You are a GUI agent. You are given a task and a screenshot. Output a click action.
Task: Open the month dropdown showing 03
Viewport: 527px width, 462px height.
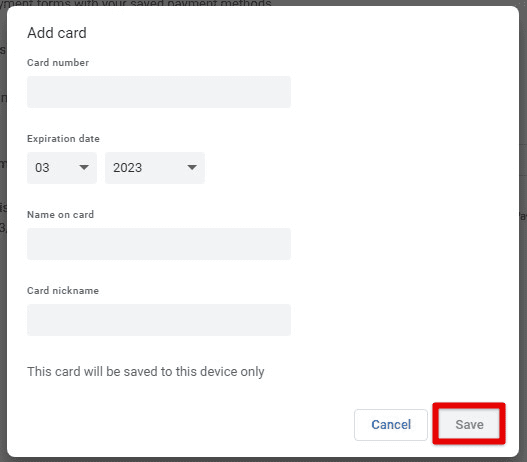click(62, 168)
